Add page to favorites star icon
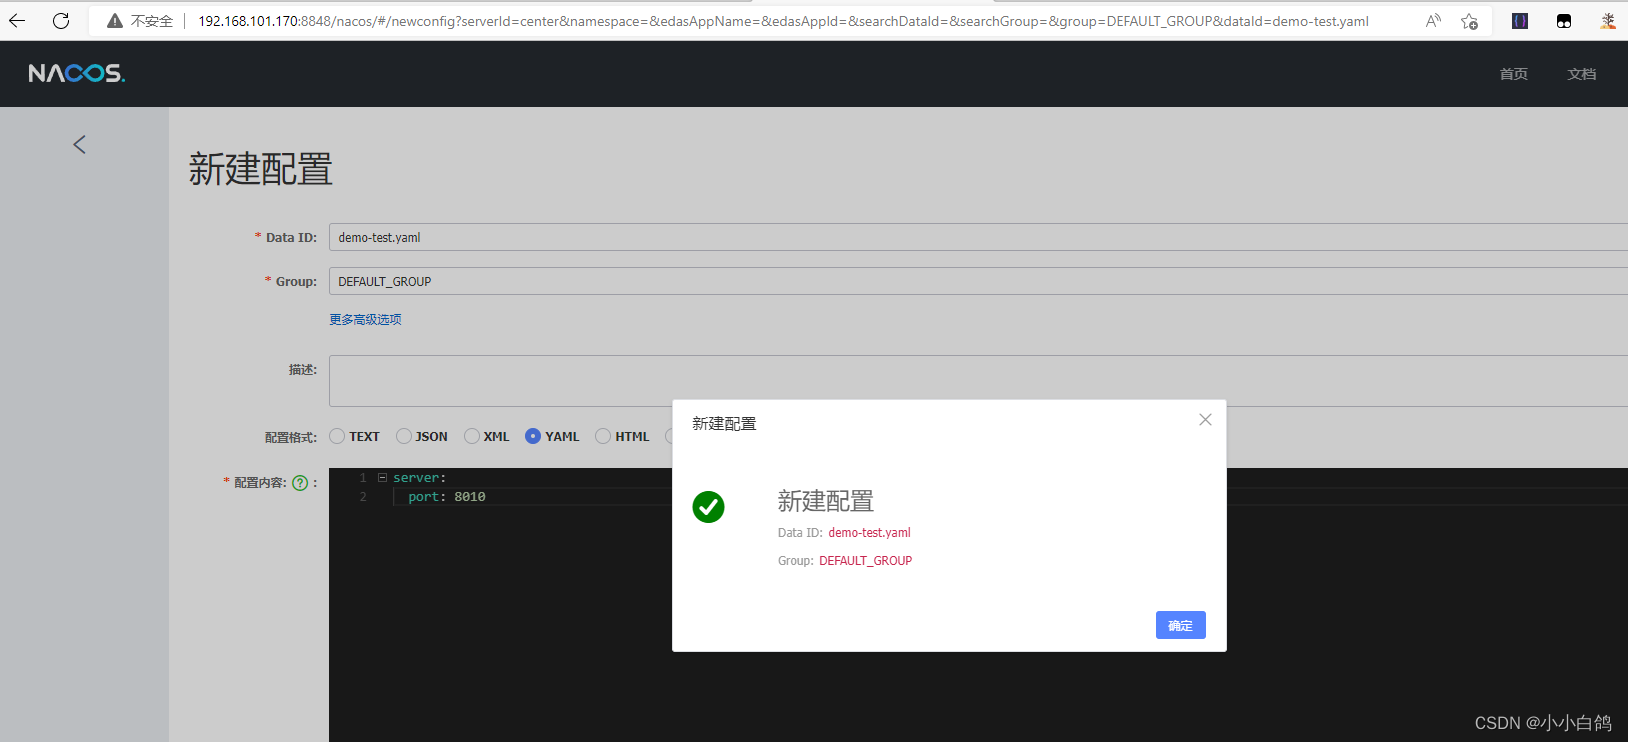This screenshot has height=742, width=1628. (1469, 21)
